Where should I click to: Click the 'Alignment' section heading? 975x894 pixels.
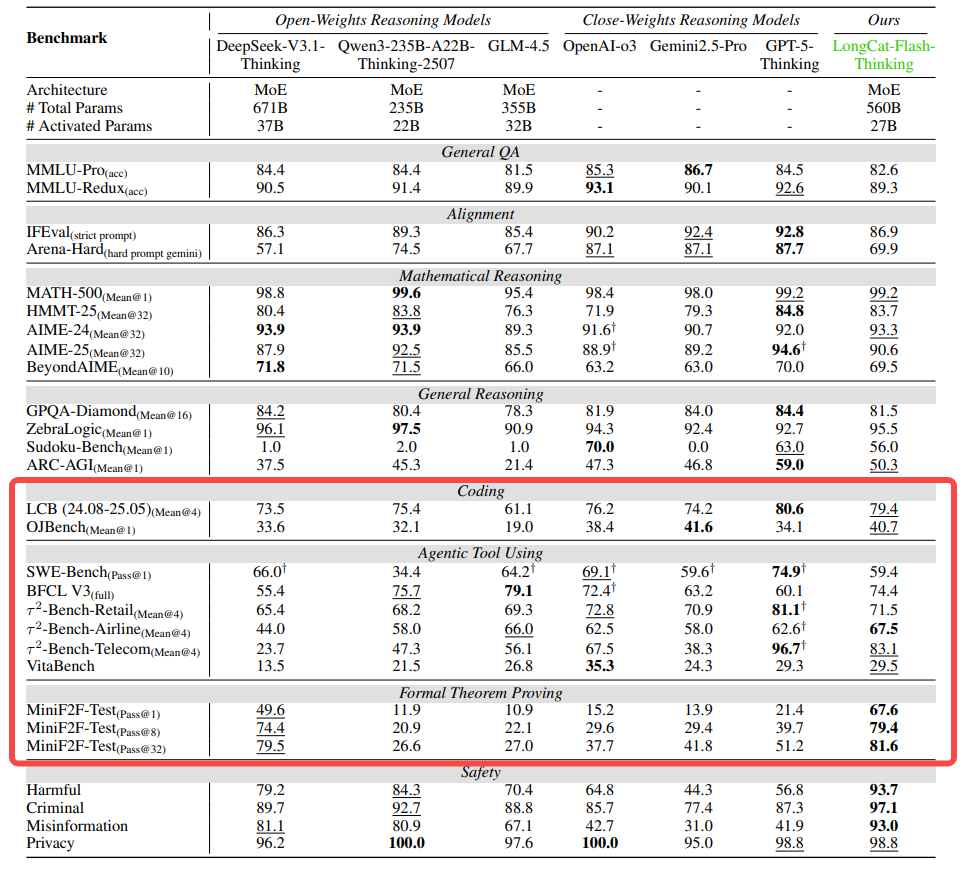pyautogui.click(x=481, y=214)
